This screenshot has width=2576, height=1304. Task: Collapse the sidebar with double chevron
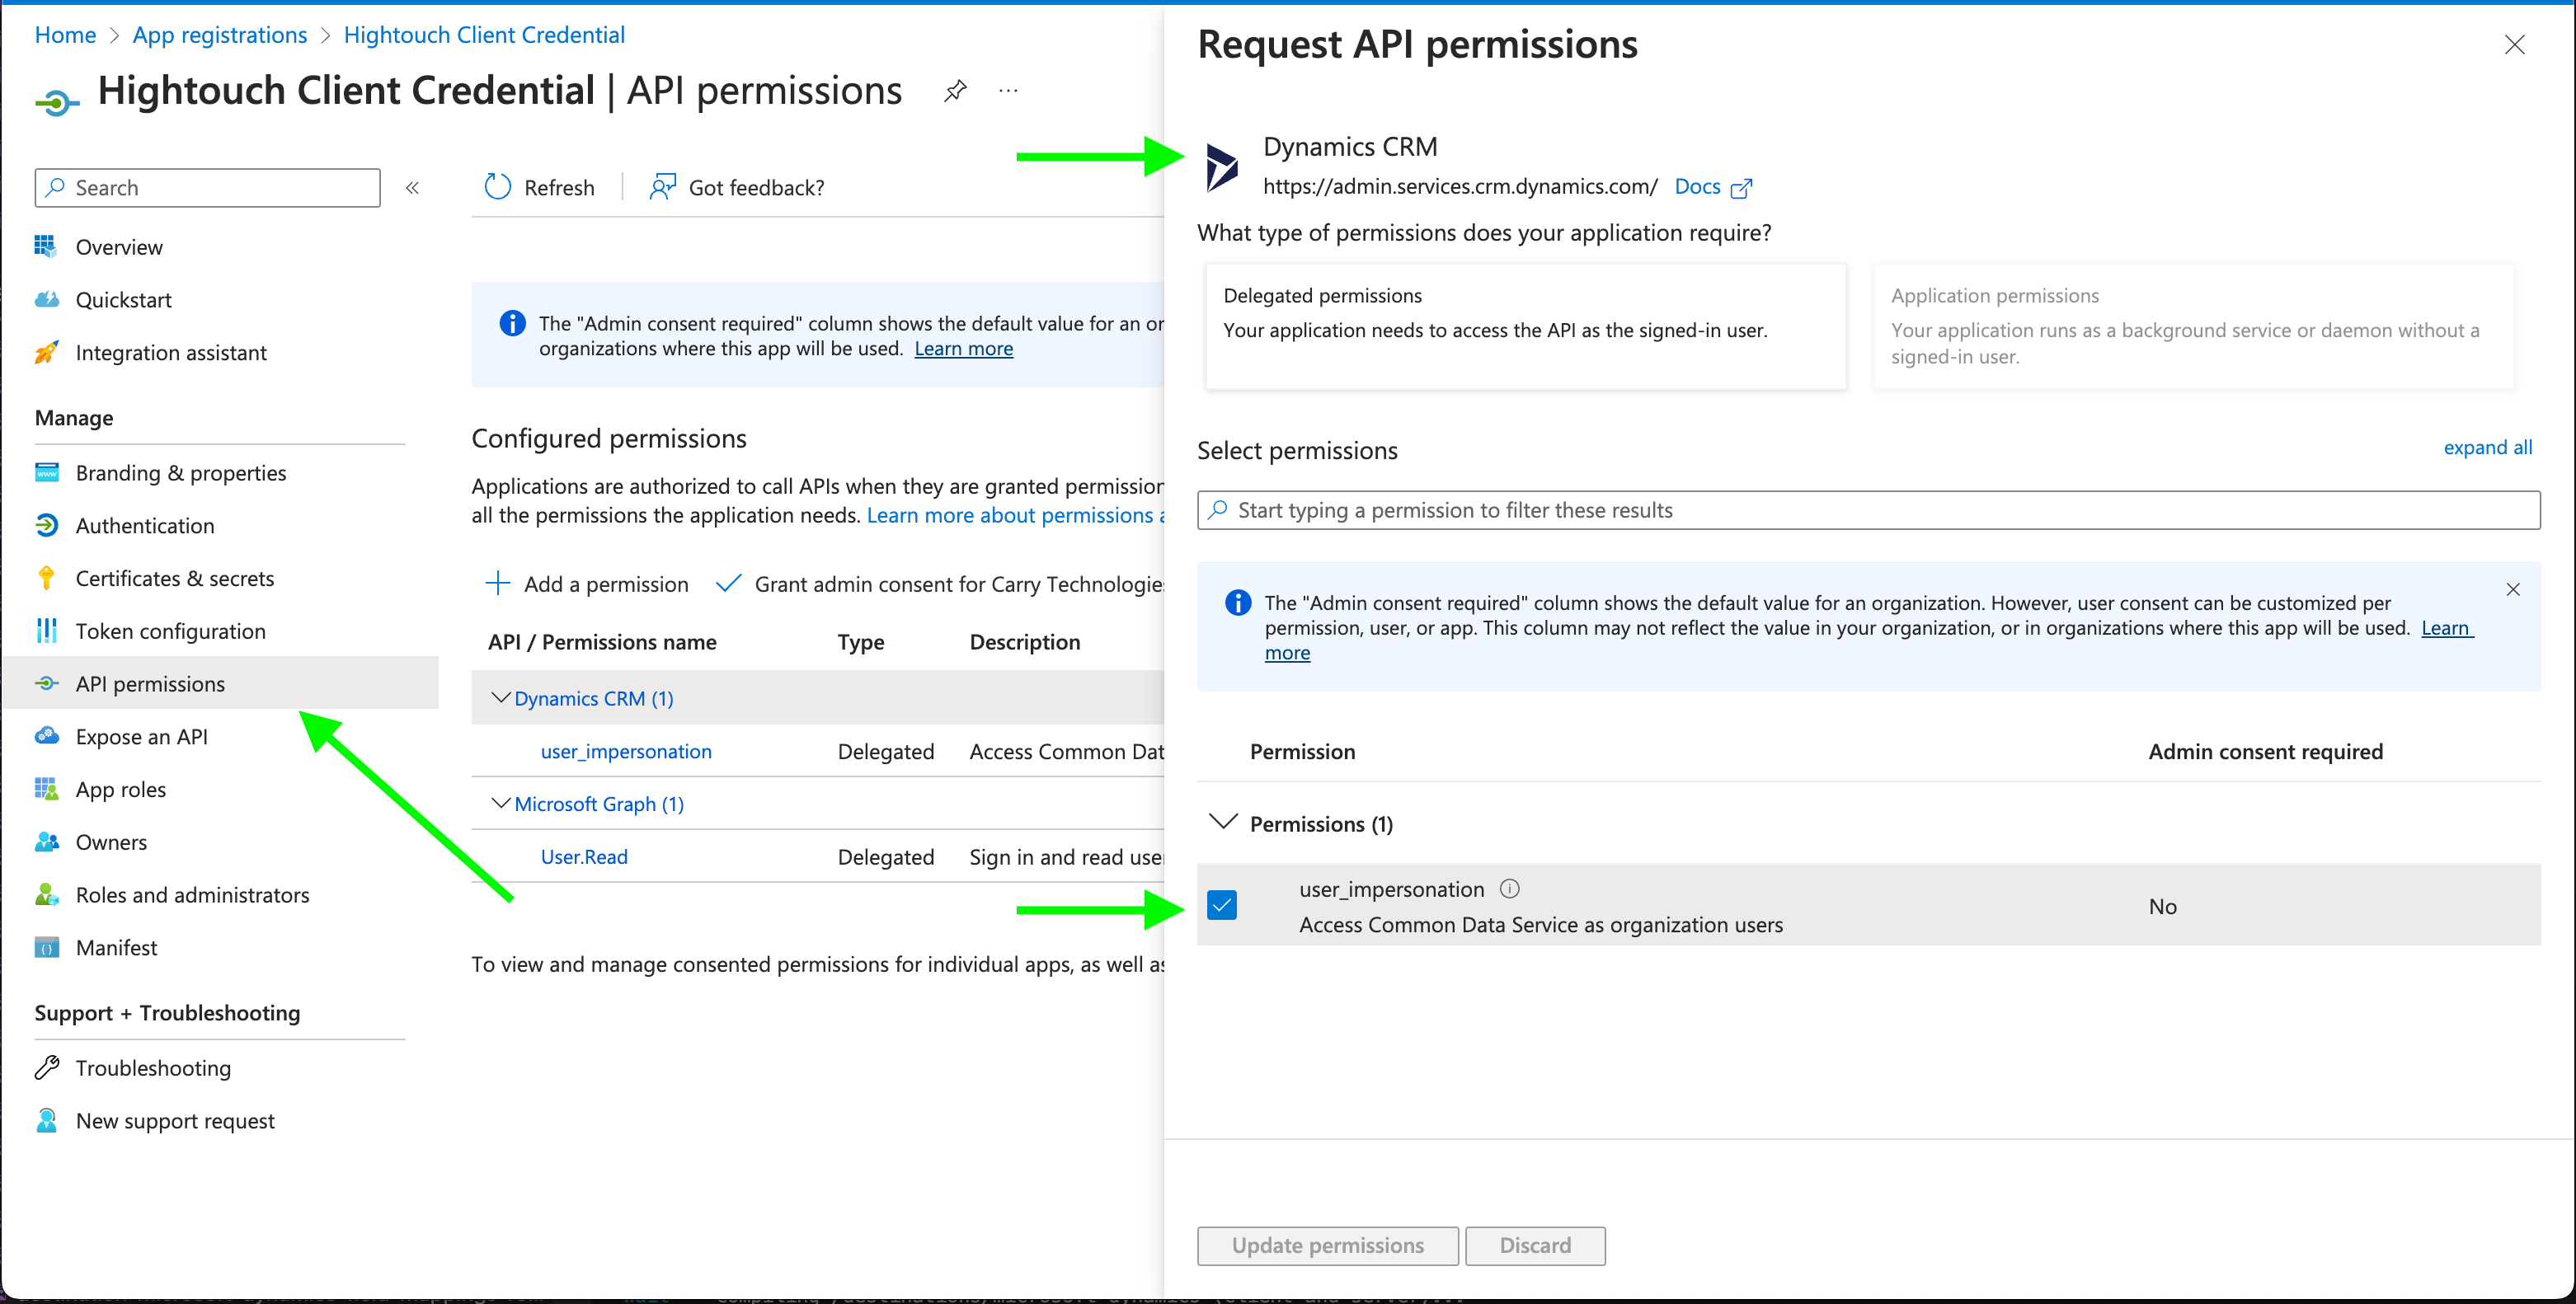412,188
